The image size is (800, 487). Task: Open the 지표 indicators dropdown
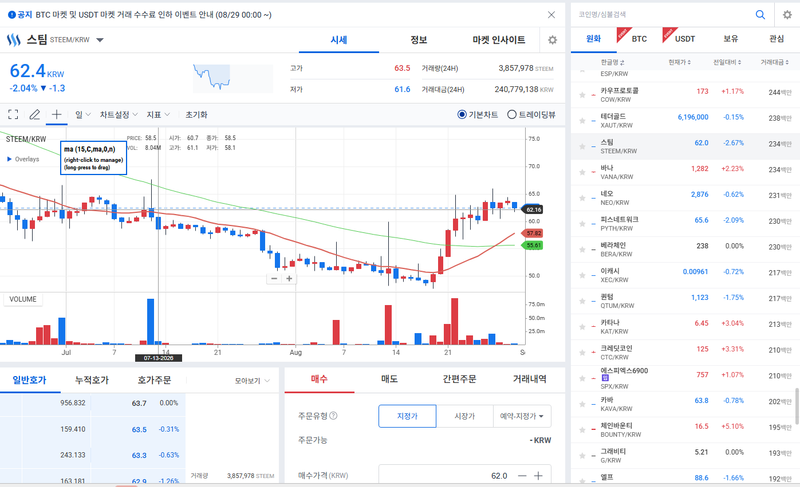[158, 115]
